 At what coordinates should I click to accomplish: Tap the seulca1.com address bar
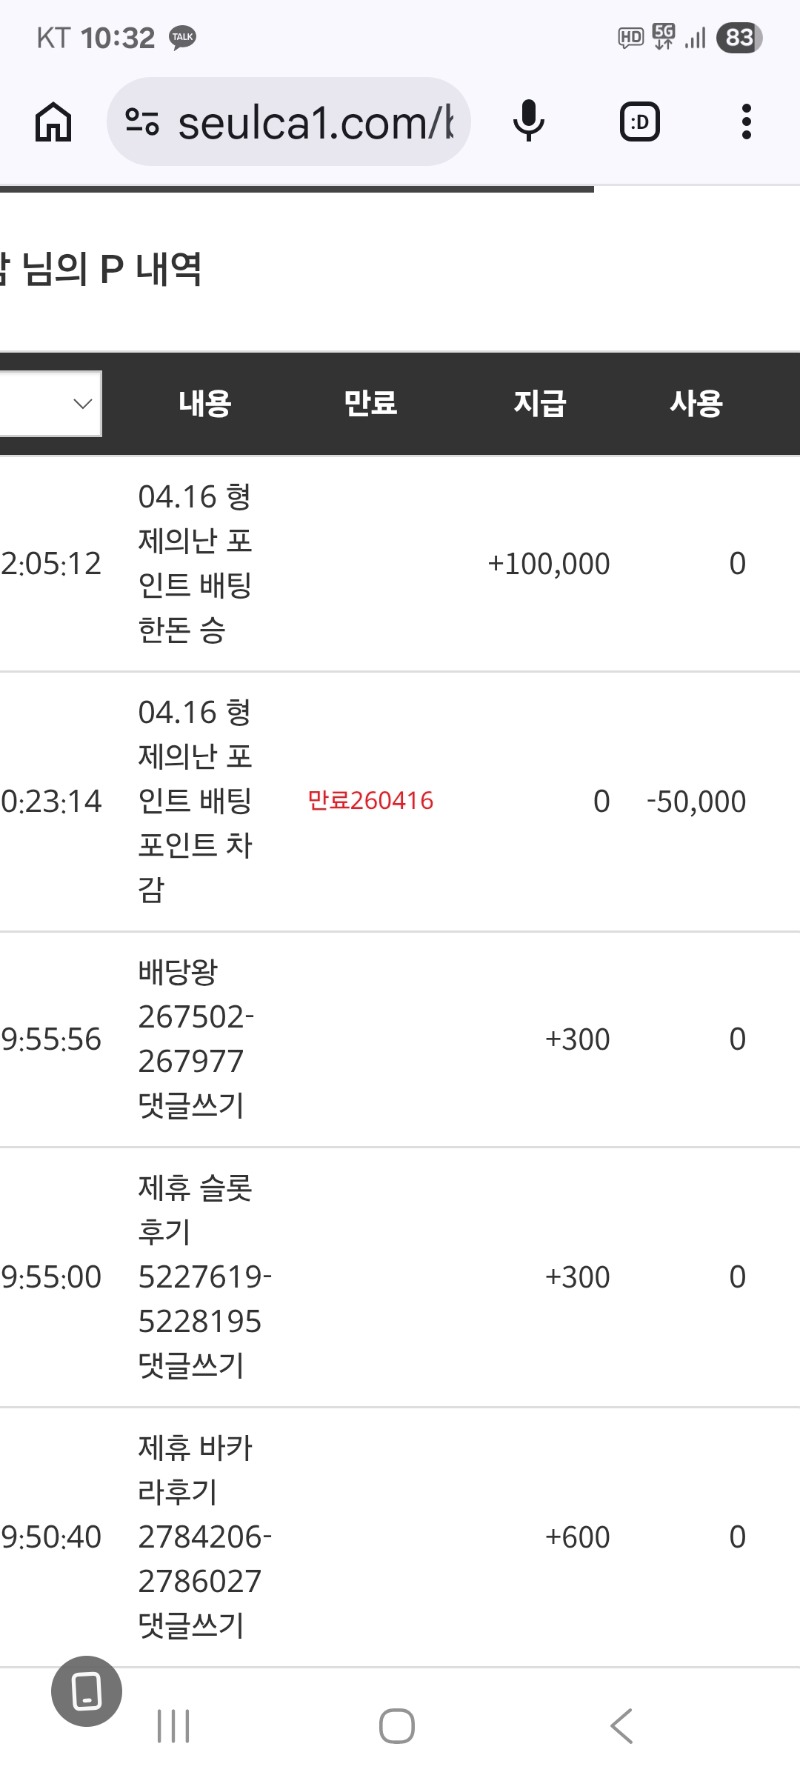315,123
